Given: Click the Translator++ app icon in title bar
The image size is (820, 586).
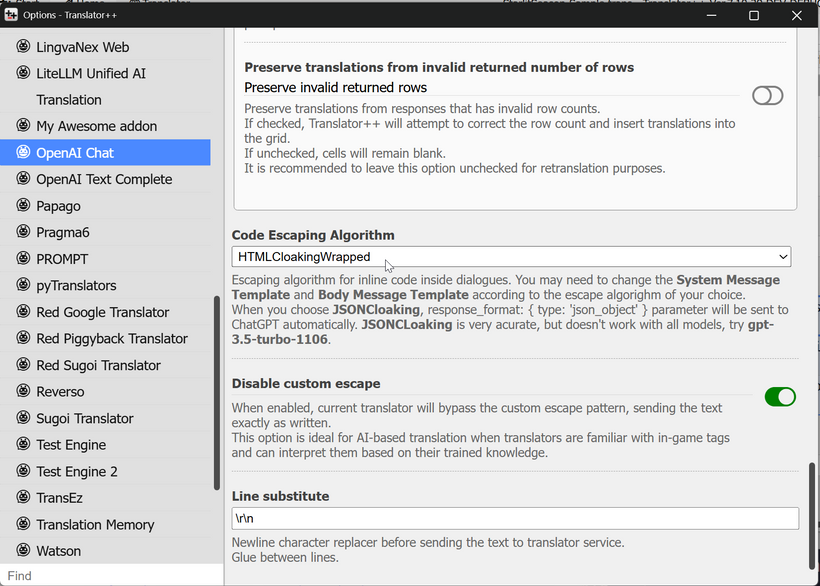Looking at the screenshot, I should tap(11, 15).
